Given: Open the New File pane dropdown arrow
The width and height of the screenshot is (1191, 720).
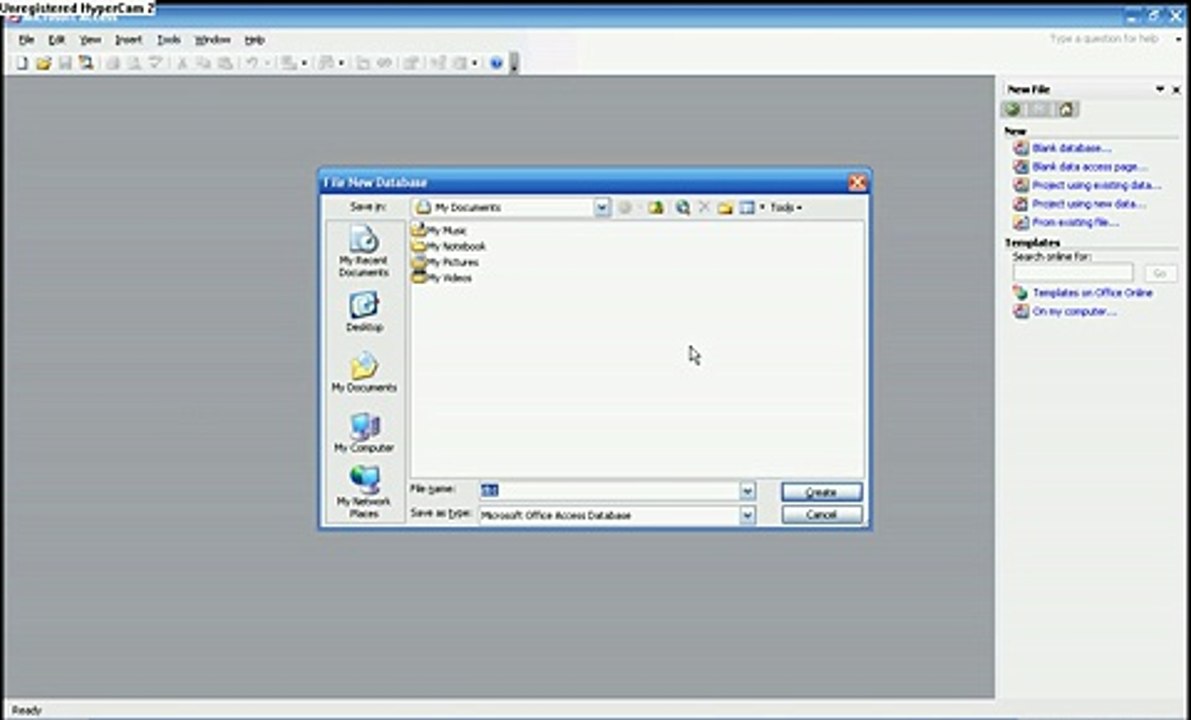Looking at the screenshot, I should pos(1160,90).
